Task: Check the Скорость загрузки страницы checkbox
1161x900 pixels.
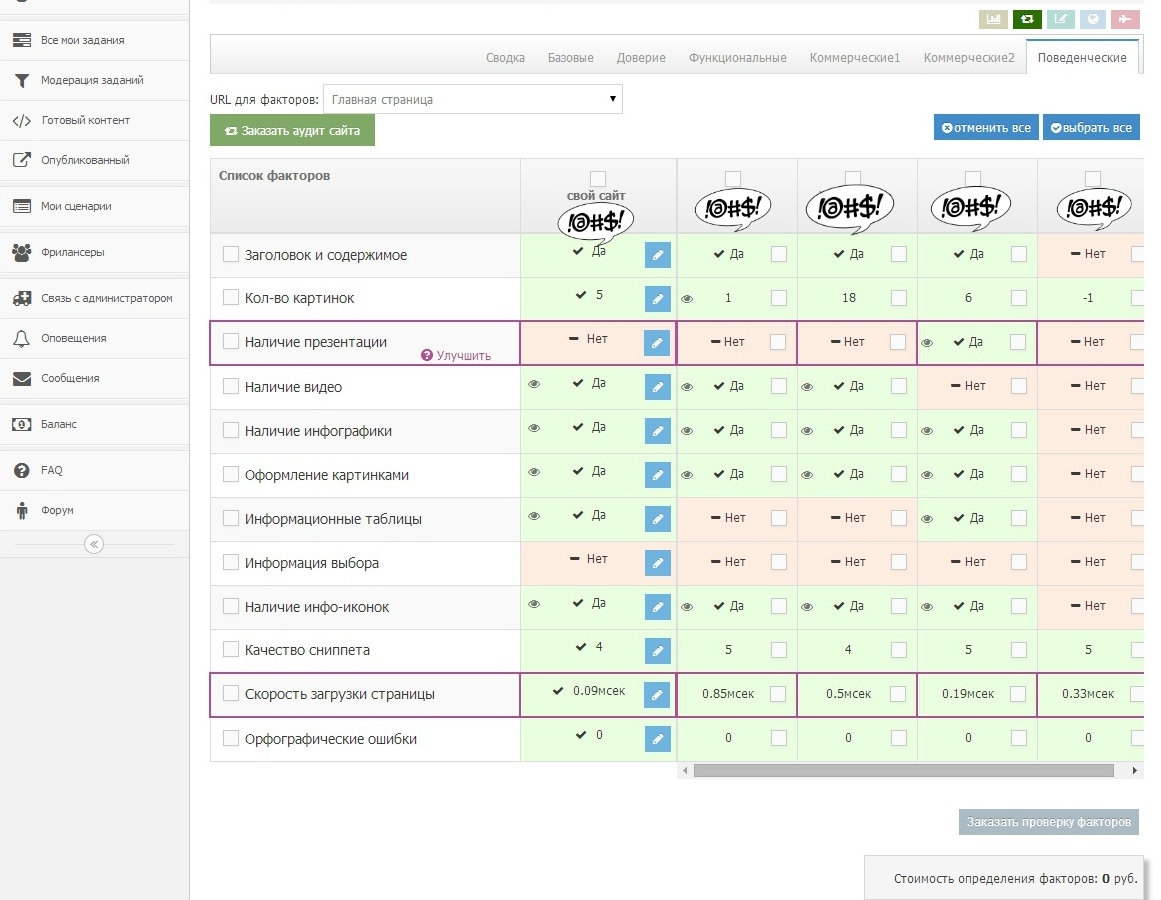Action: 231,694
